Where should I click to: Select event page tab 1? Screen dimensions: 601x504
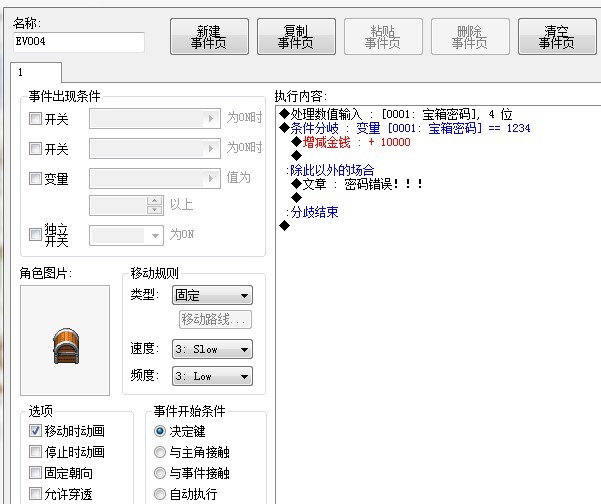coord(36,72)
